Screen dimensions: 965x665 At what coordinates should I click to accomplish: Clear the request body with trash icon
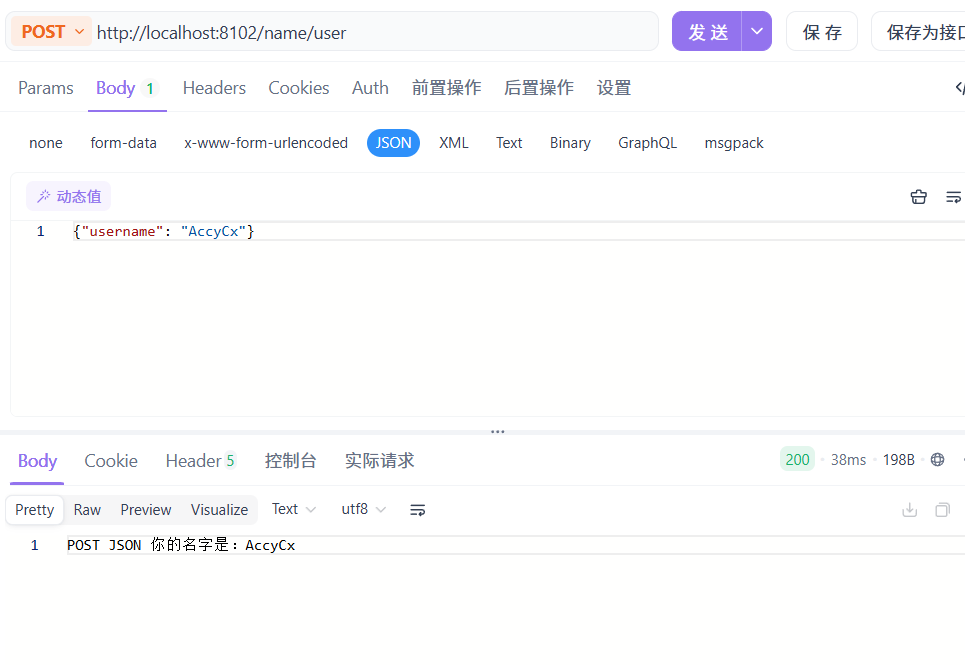pos(918,196)
